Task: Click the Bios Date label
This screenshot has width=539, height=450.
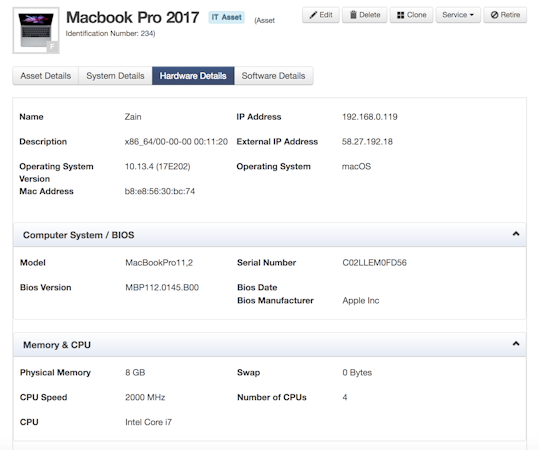Action: click(x=257, y=287)
